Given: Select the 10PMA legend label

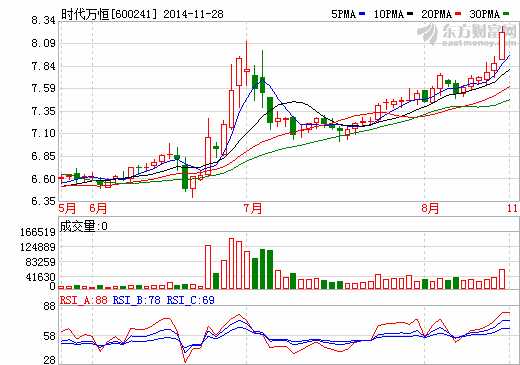Looking at the screenshot, I should [389, 14].
